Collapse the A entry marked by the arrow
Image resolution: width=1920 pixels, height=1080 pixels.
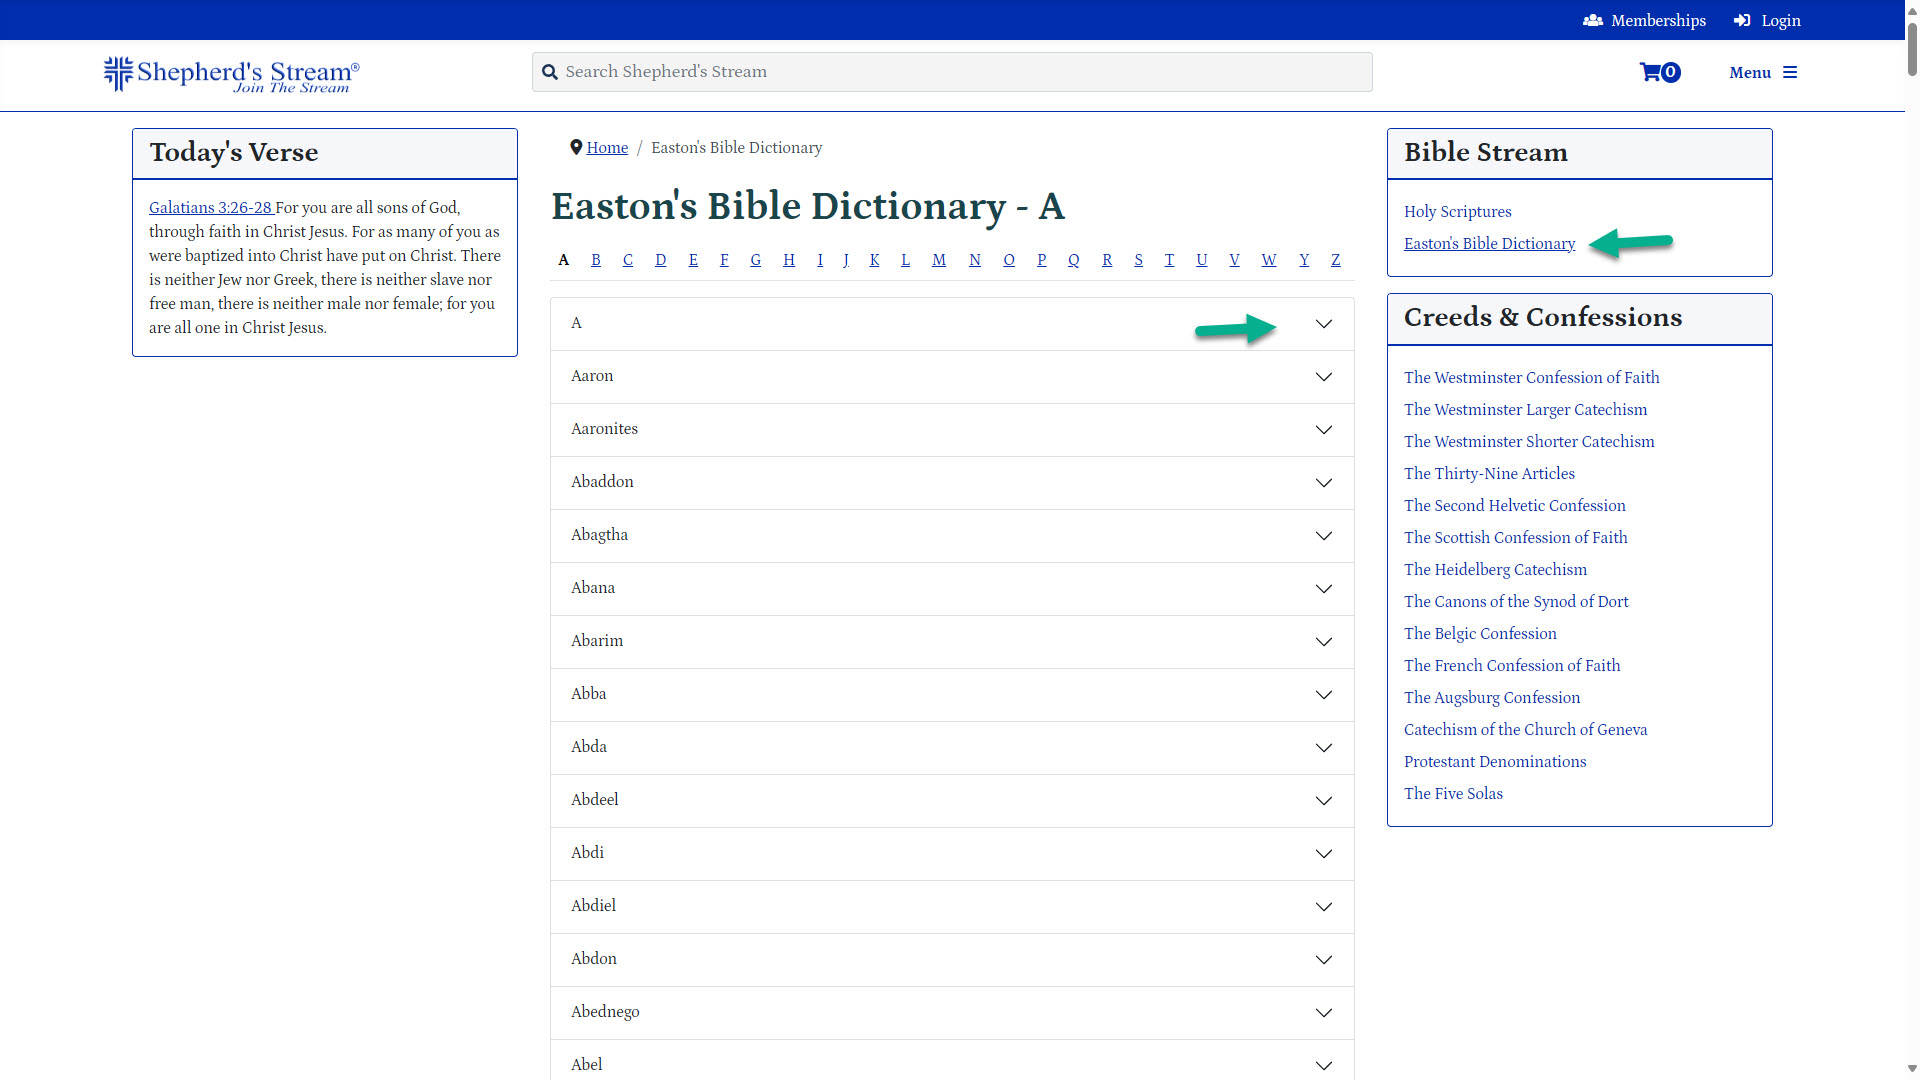click(1324, 323)
